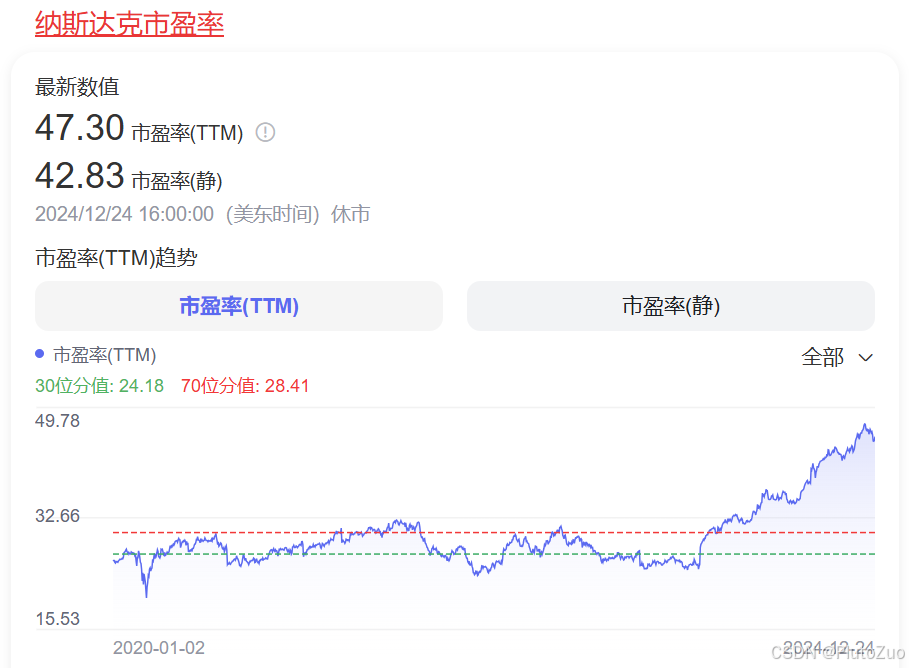The image size is (909, 668).
Task: Click the green dashed 30th percentile line
Action: [x=493, y=554]
